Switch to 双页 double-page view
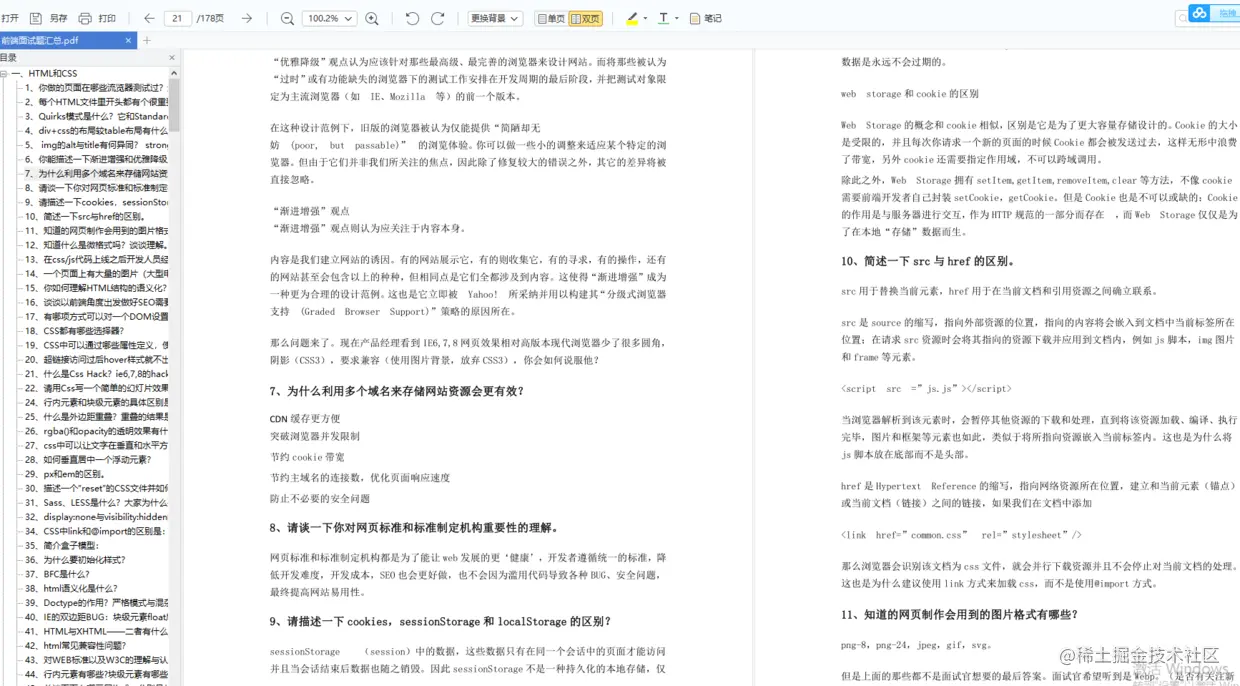 (x=586, y=18)
